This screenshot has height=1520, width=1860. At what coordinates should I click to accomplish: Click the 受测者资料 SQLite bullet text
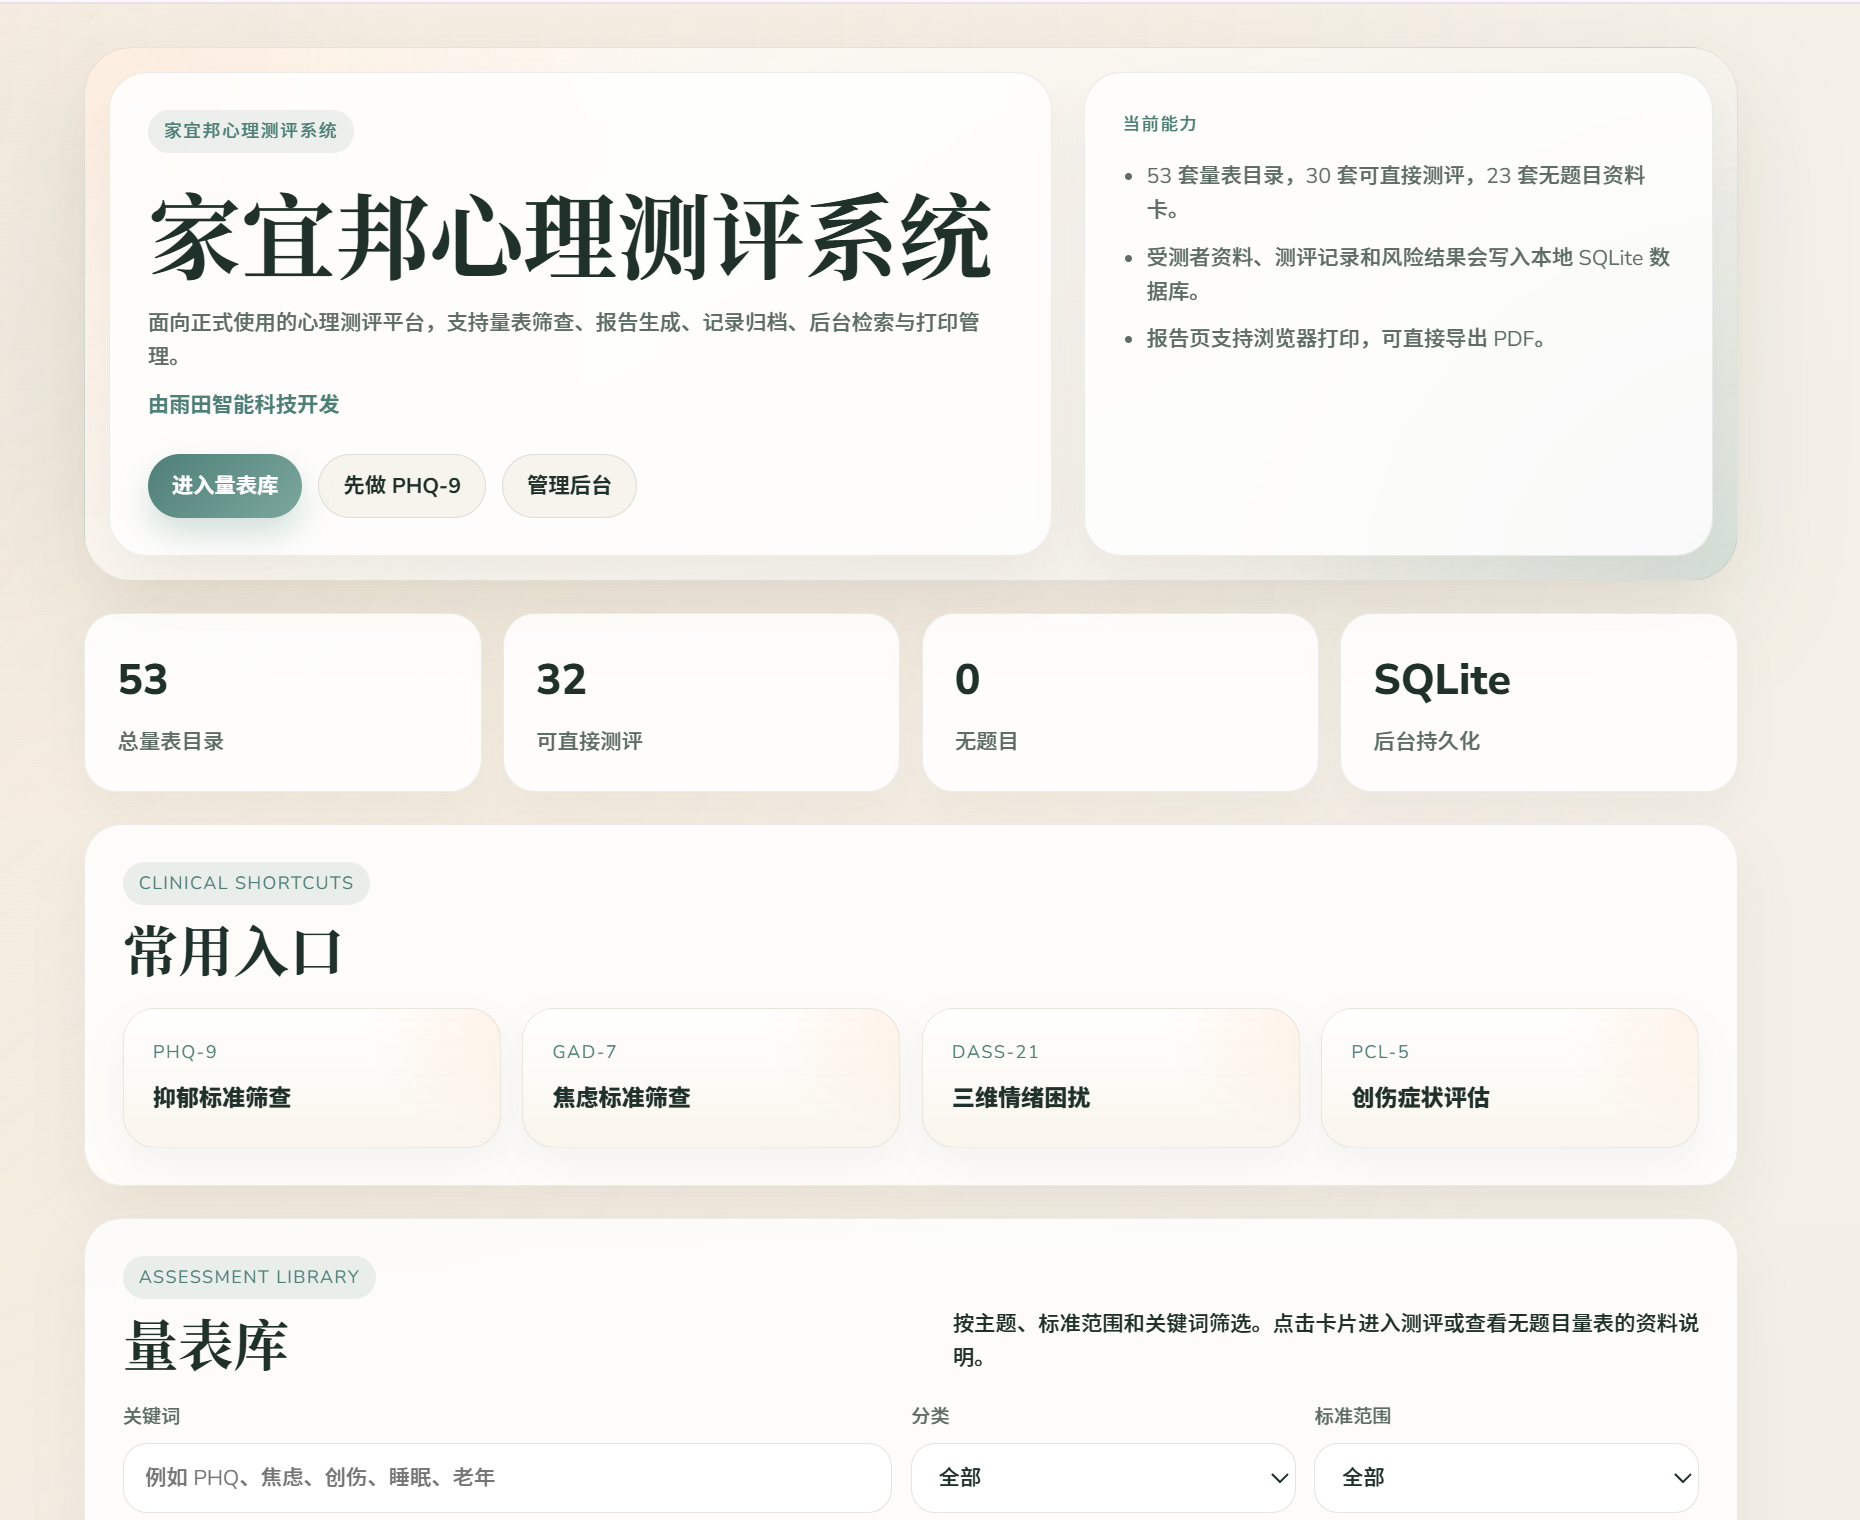point(1408,274)
